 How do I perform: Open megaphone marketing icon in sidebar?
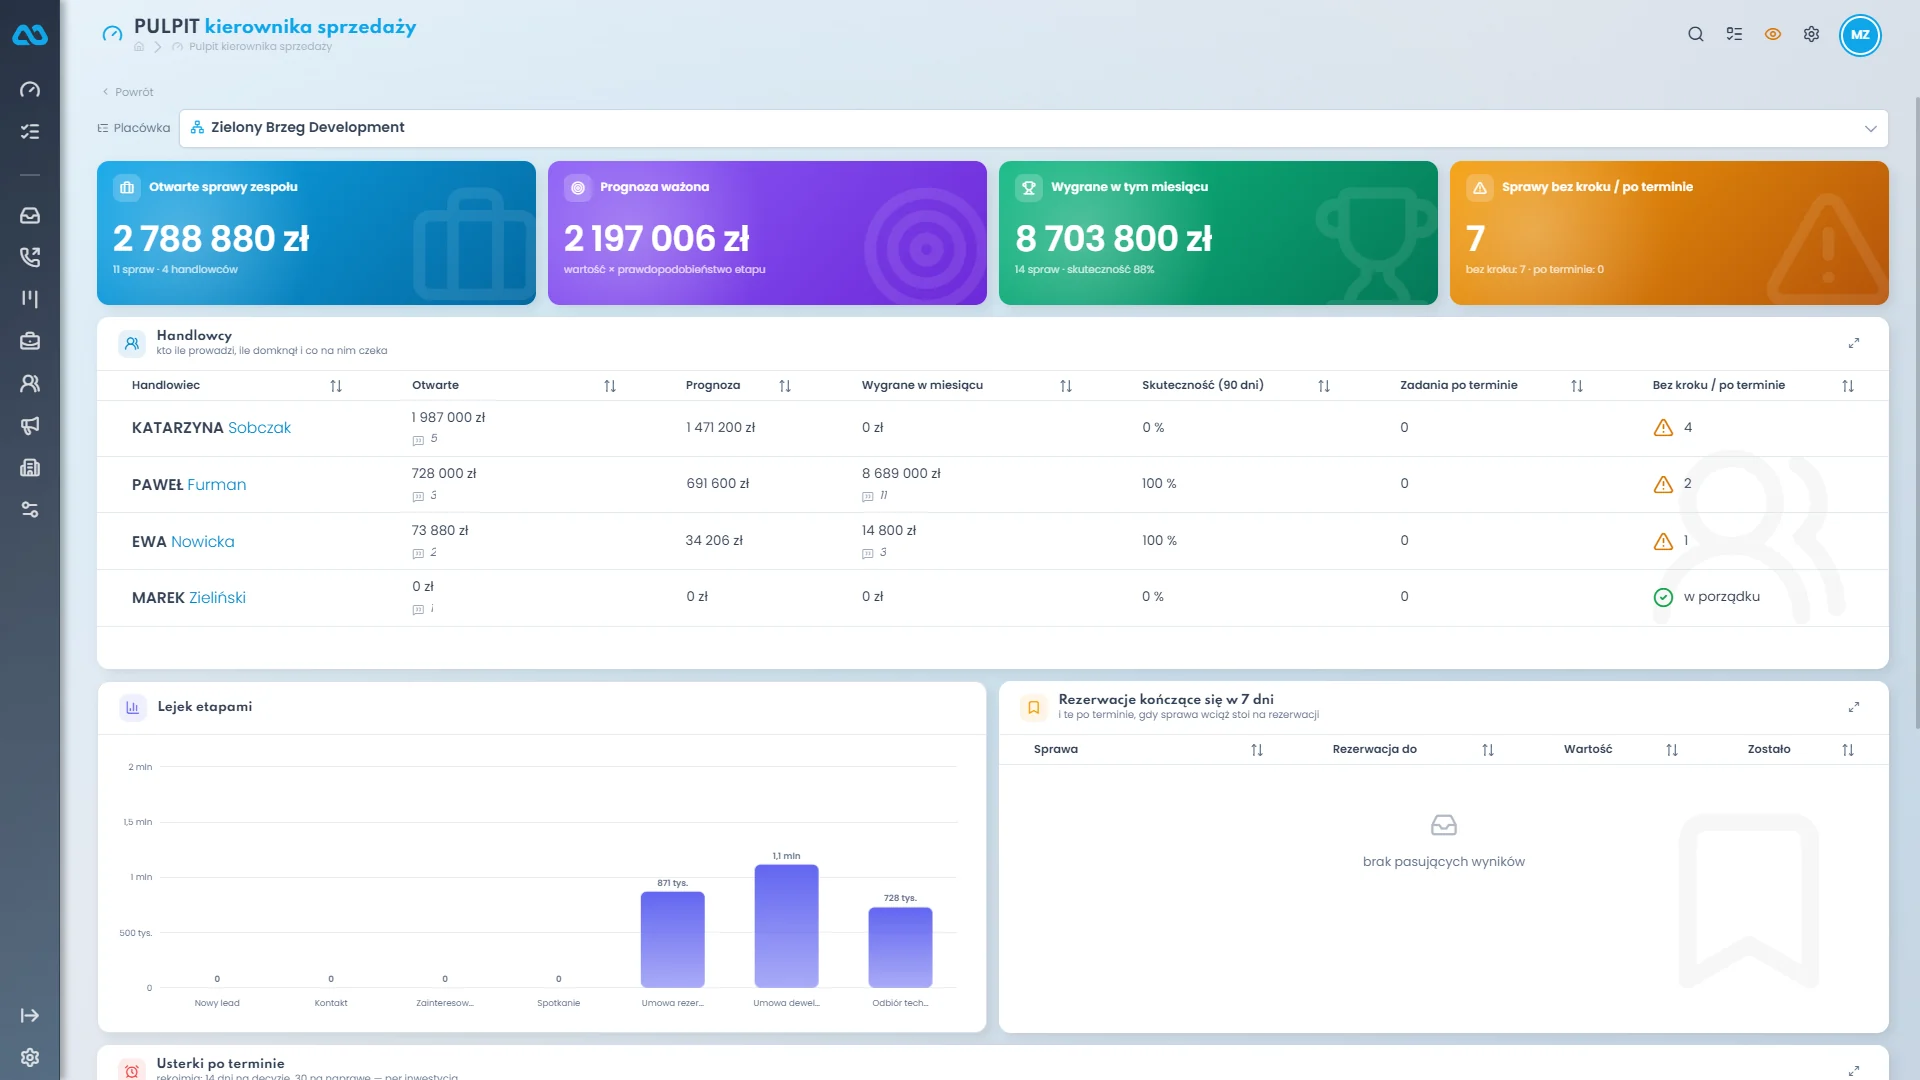(x=30, y=425)
